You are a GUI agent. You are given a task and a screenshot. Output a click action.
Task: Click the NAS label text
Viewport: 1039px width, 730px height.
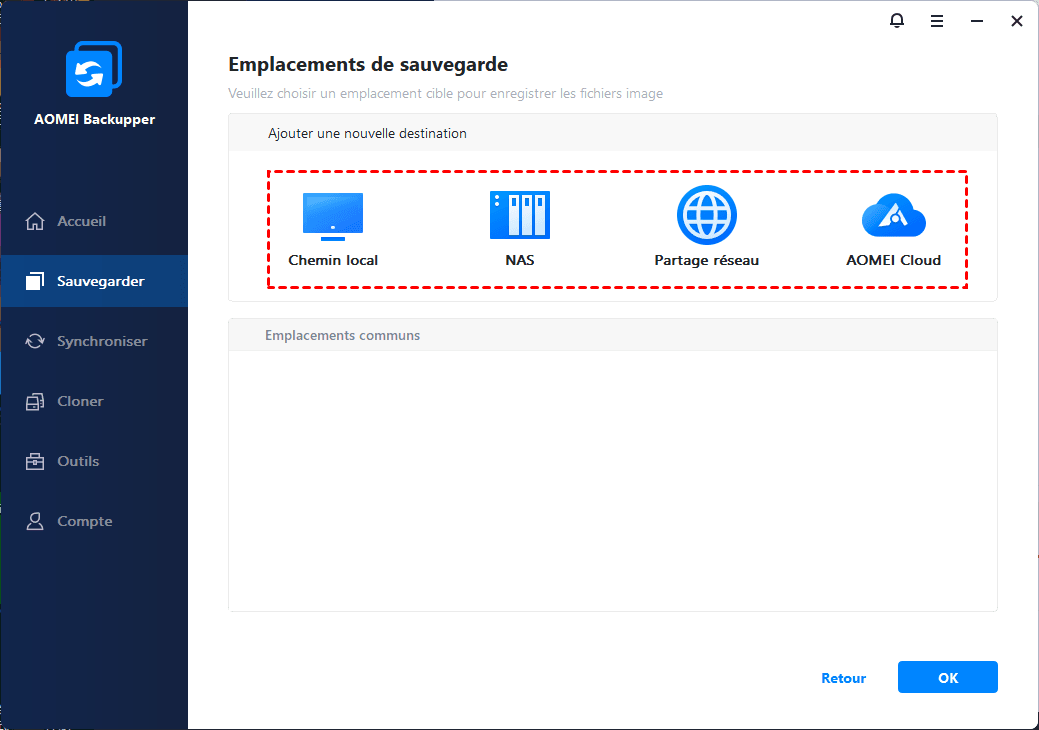pos(520,260)
